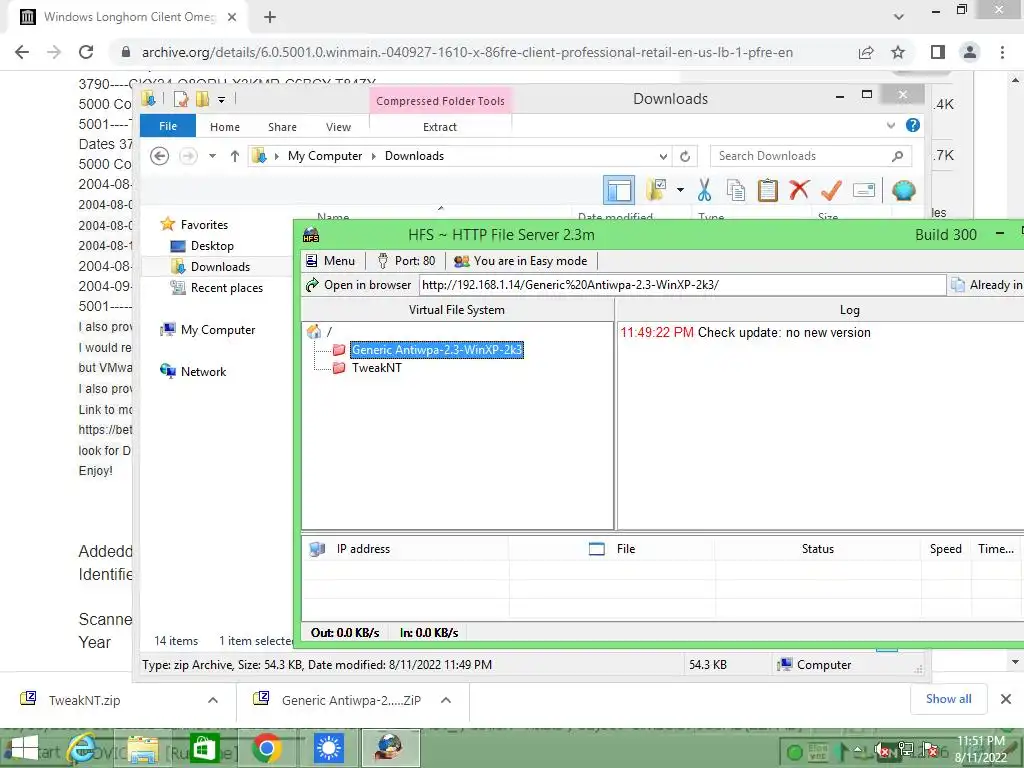Toggle Chrome side panel icon

[938, 52]
